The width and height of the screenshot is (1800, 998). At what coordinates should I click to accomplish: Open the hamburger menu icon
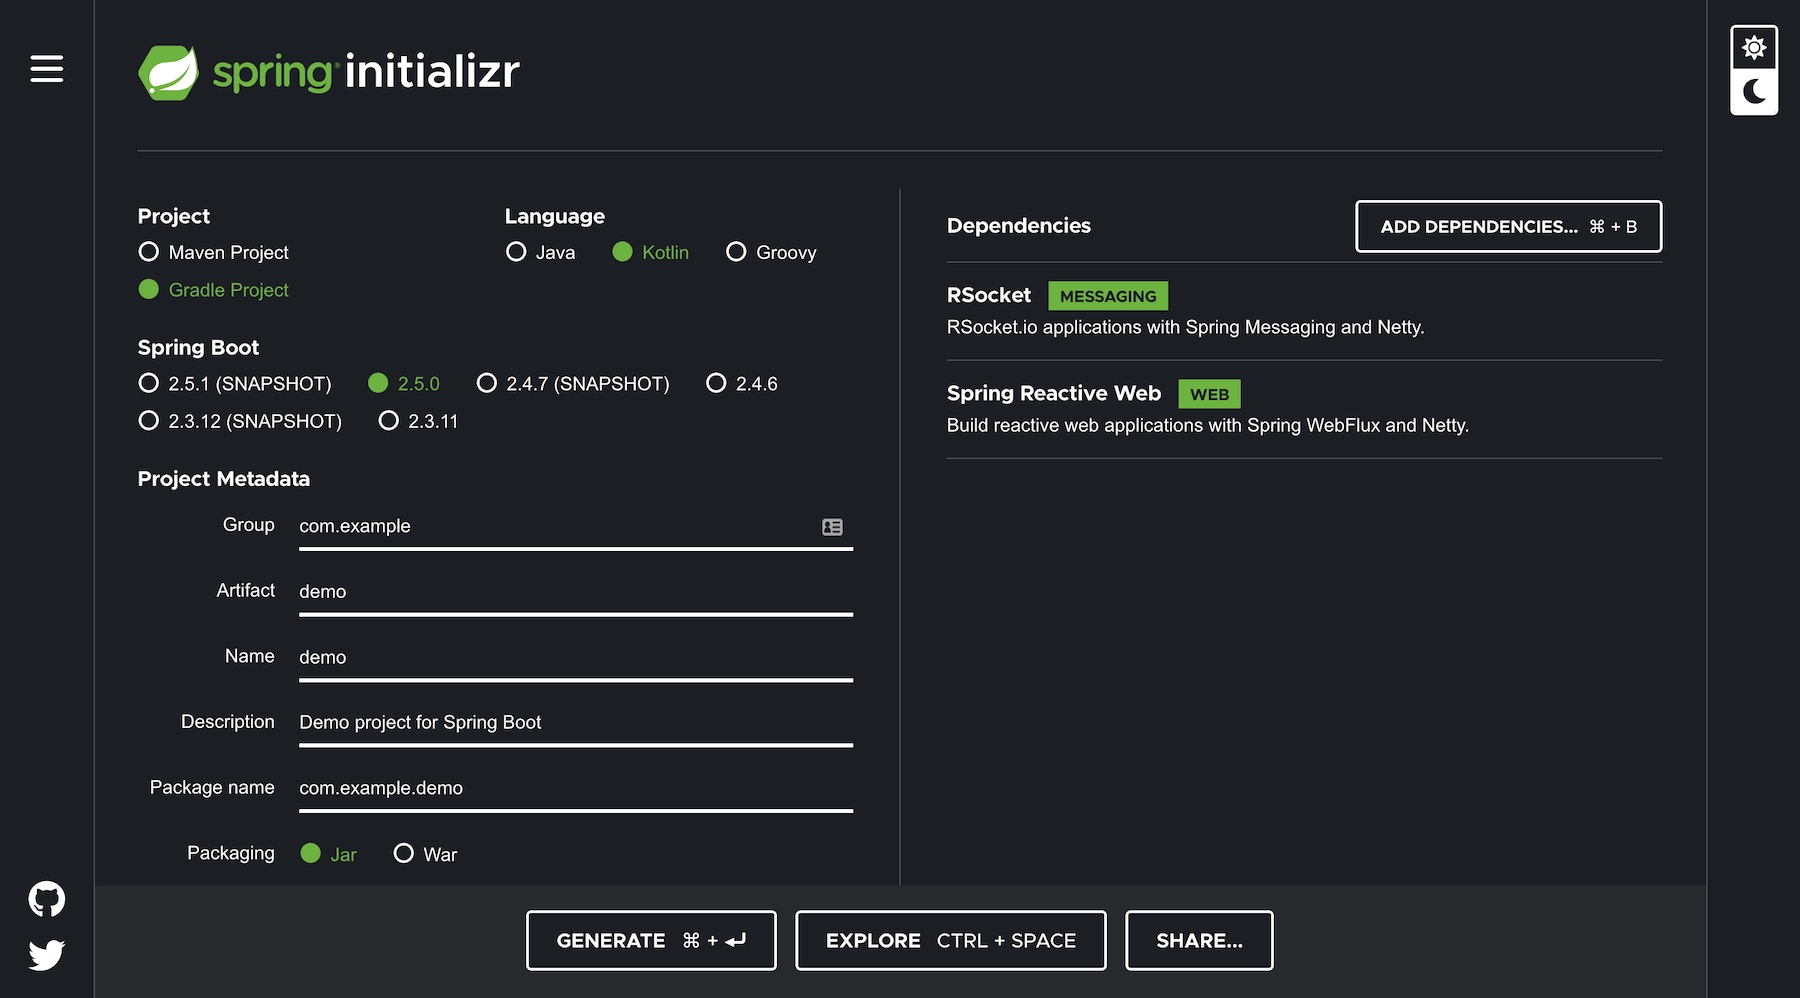click(x=46, y=69)
